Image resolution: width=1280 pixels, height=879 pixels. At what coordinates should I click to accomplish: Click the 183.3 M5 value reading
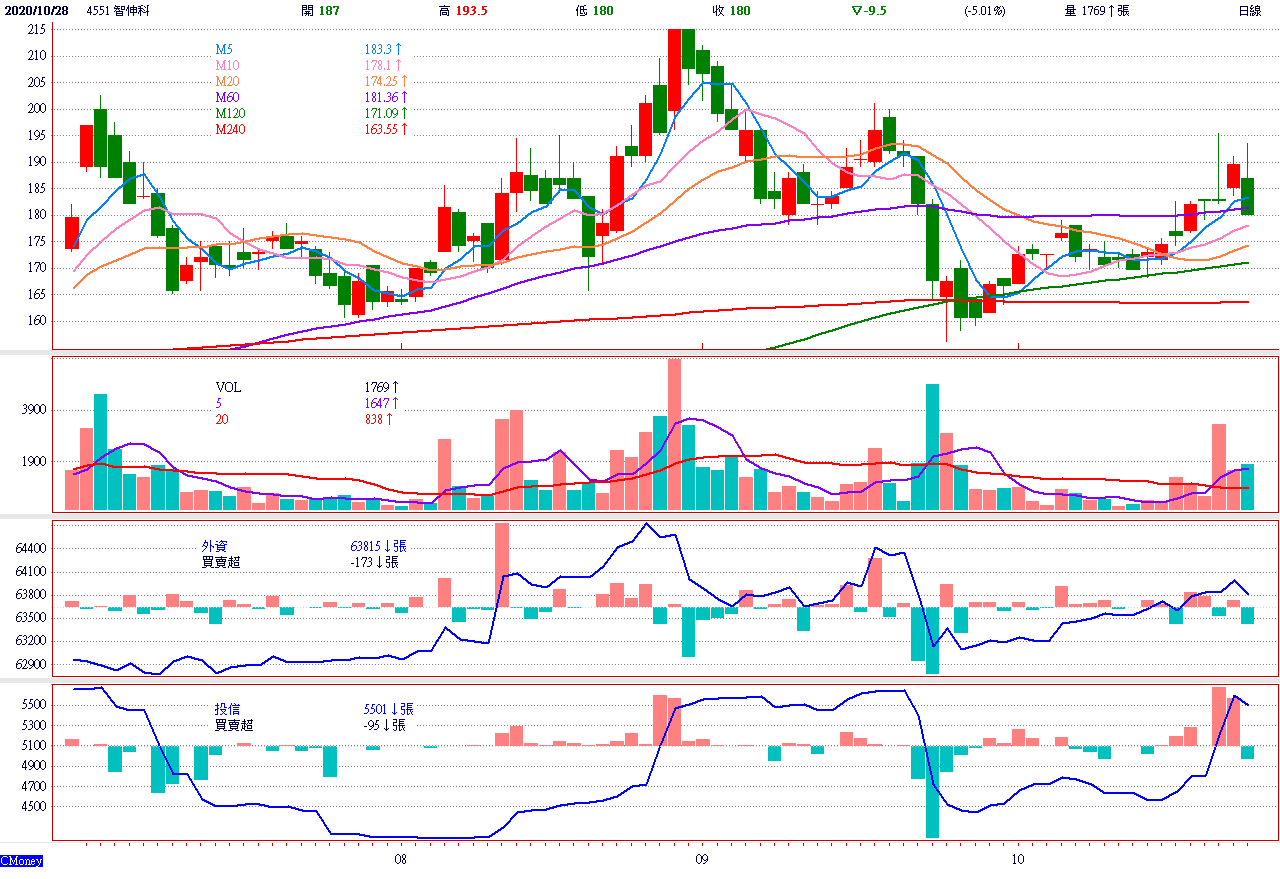pos(383,49)
